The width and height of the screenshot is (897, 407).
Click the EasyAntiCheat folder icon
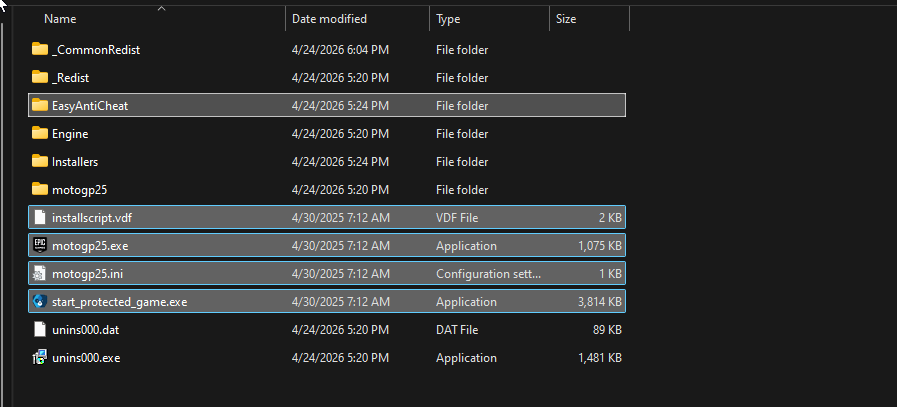39,105
